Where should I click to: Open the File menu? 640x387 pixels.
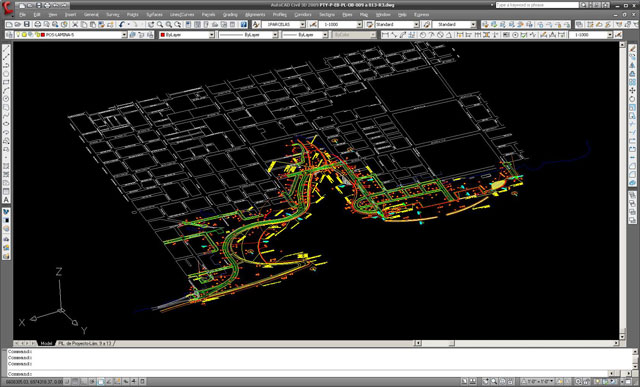click(22, 15)
